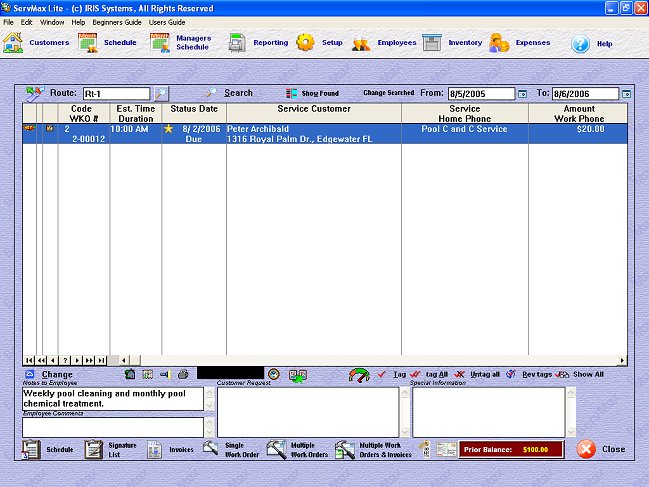Click the grid horizontal scrollbar right arrow
Image resolution: width=649 pixels, height=487 pixels.
622,360
